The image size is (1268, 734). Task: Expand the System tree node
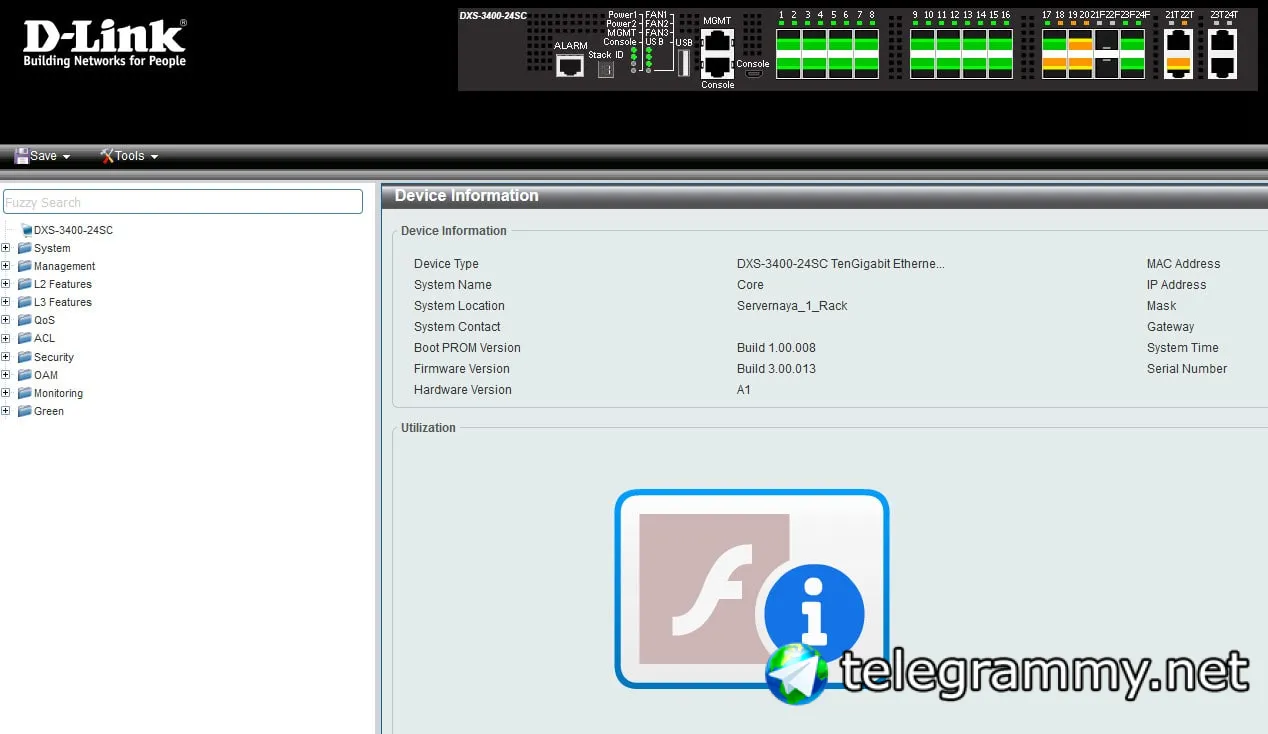pyautogui.click(x=6, y=248)
